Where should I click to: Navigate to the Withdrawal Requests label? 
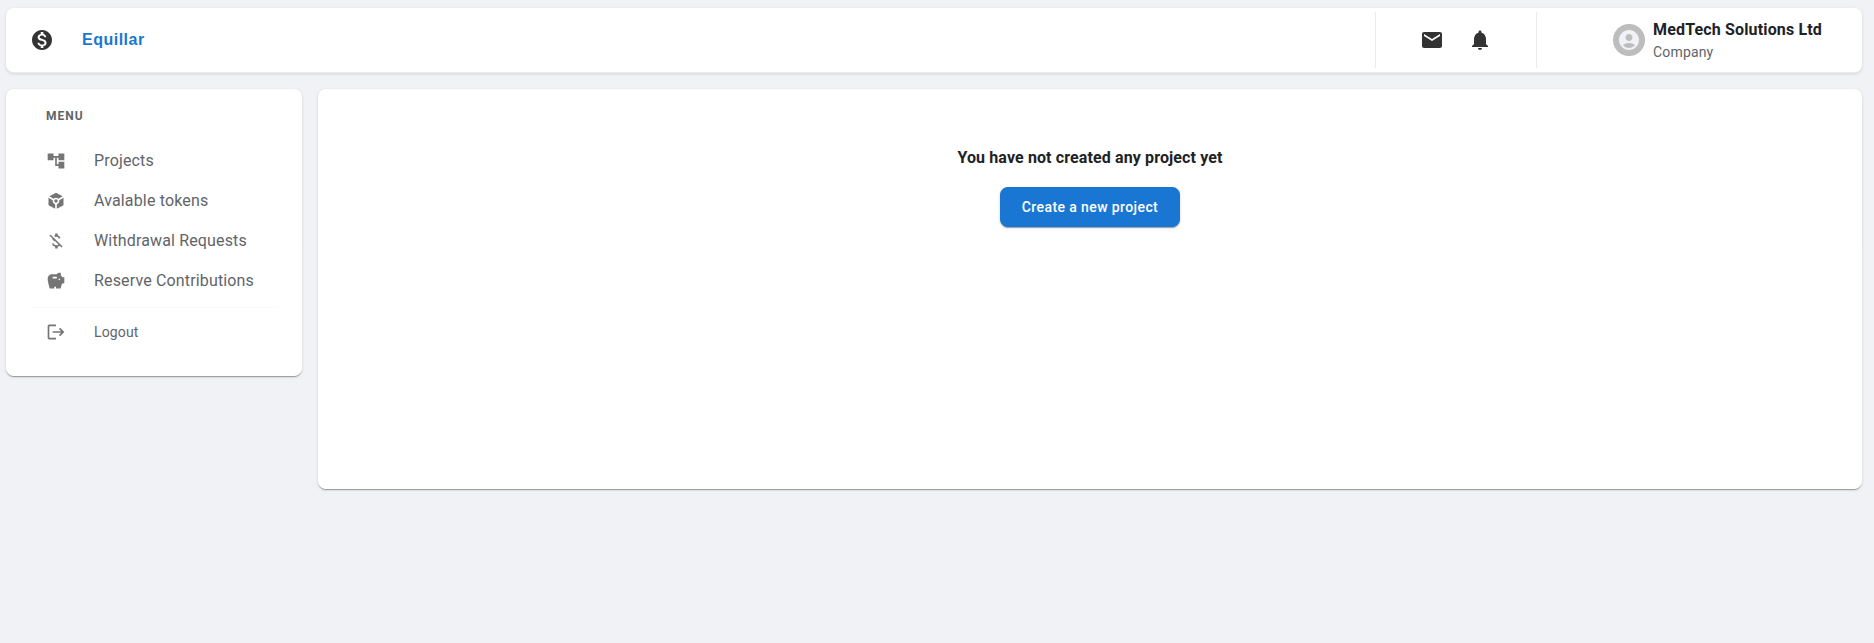[170, 241]
